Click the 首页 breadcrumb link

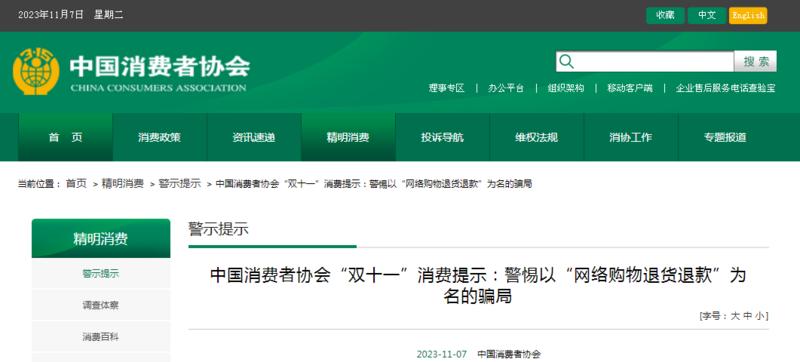click(x=77, y=184)
